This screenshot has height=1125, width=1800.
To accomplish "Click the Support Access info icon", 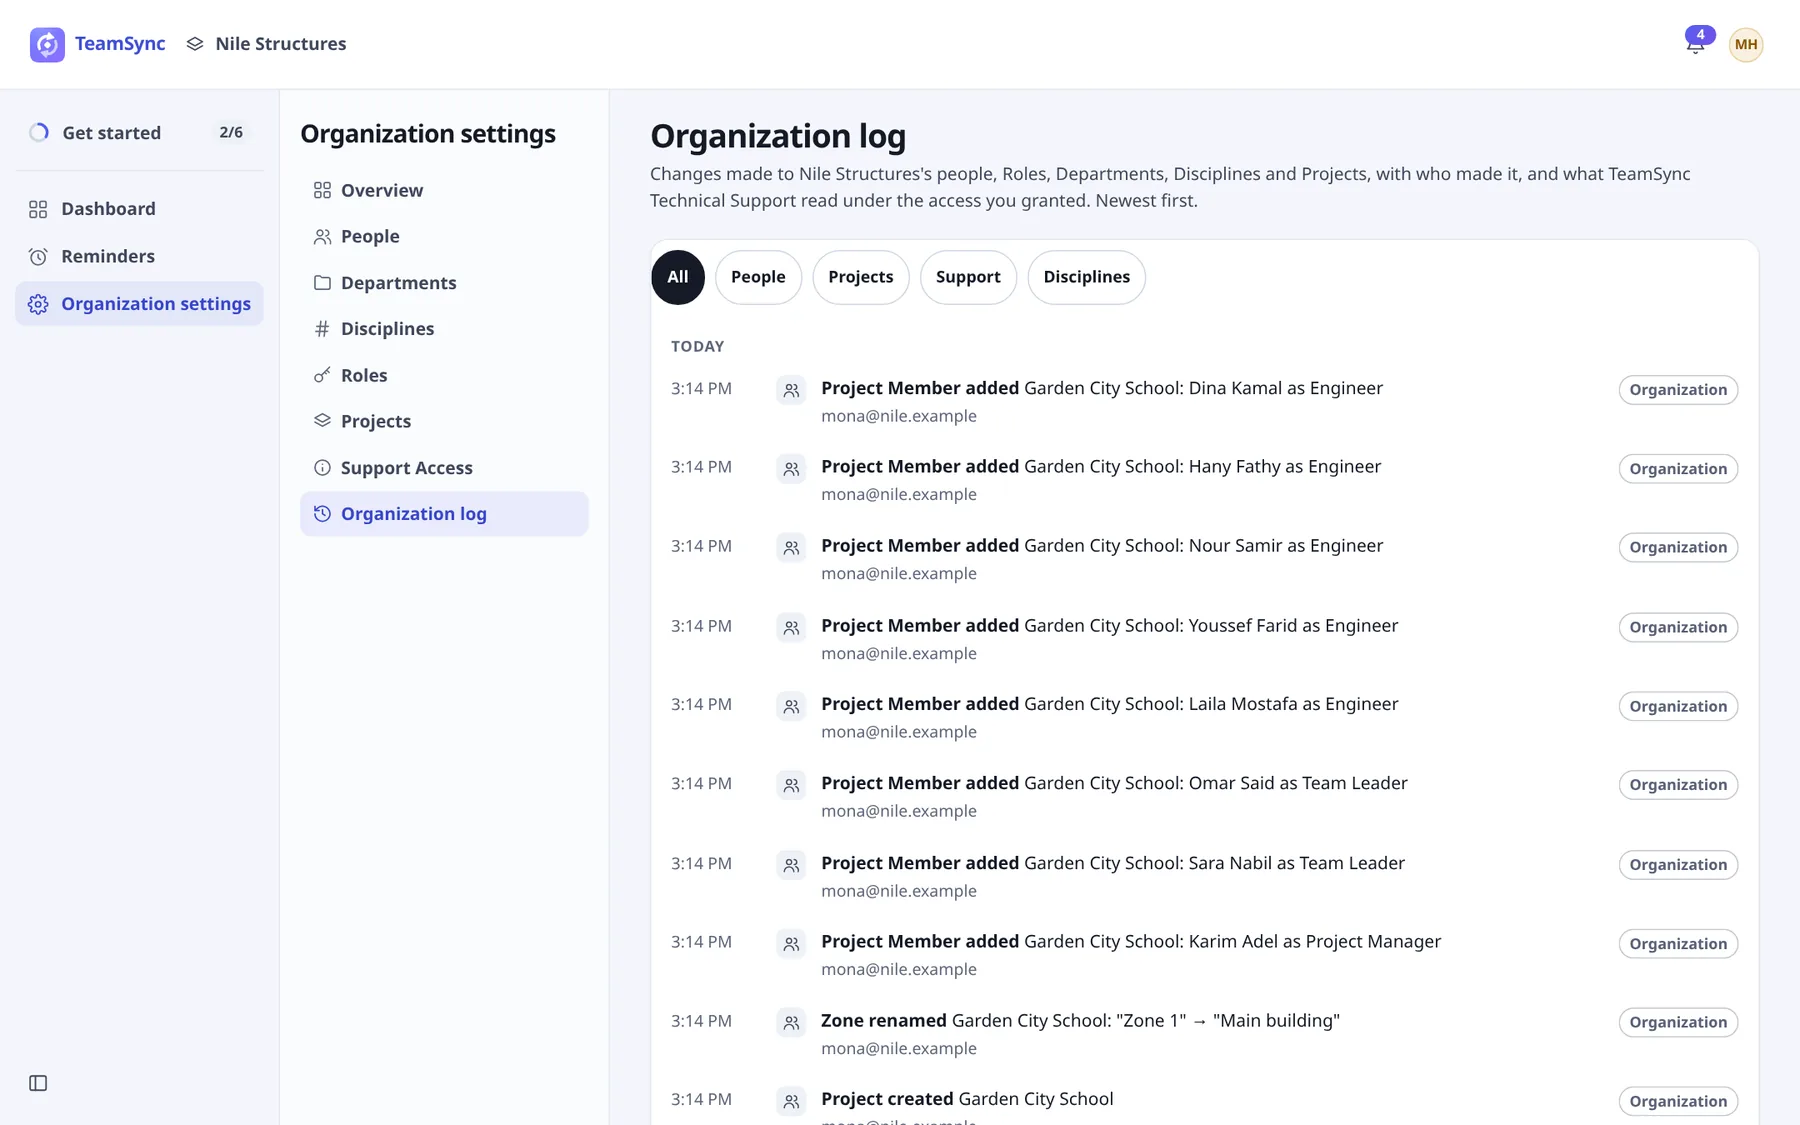I will tap(322, 468).
